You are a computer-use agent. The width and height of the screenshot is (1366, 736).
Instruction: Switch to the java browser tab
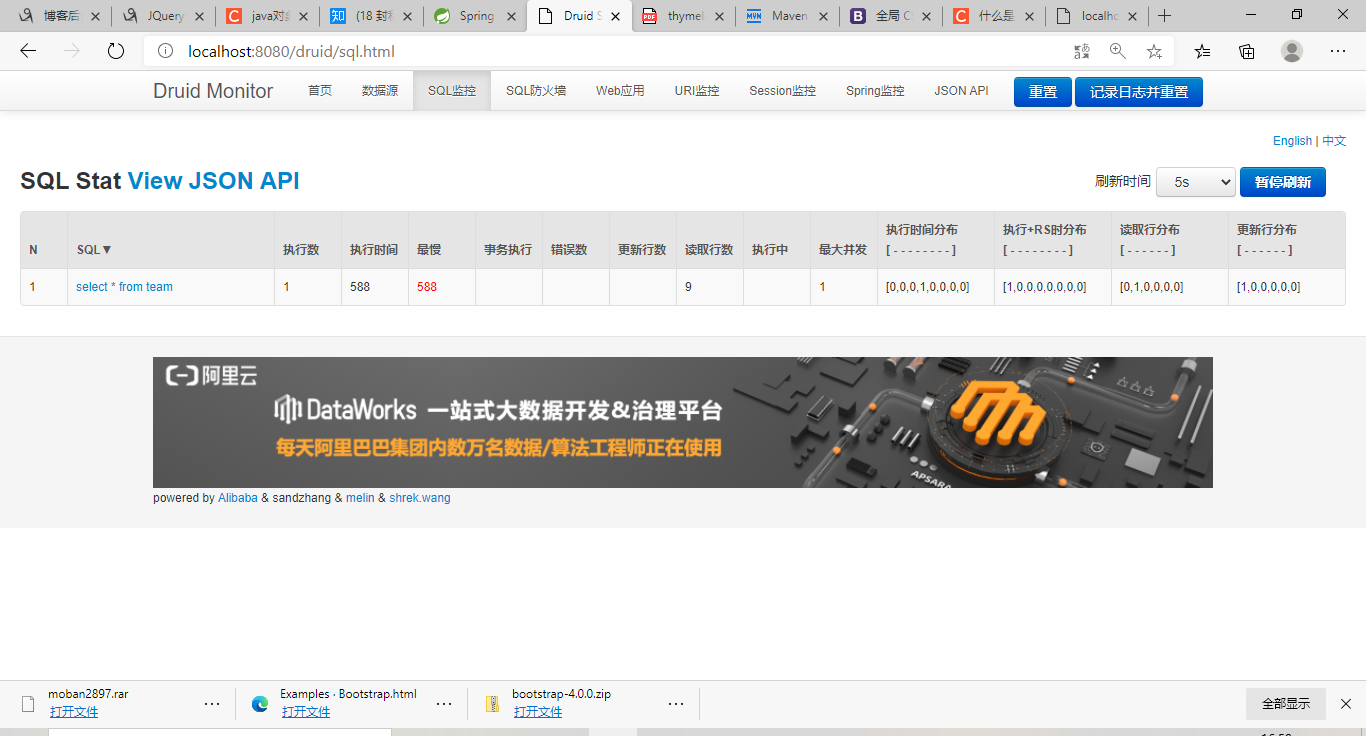pyautogui.click(x=267, y=16)
